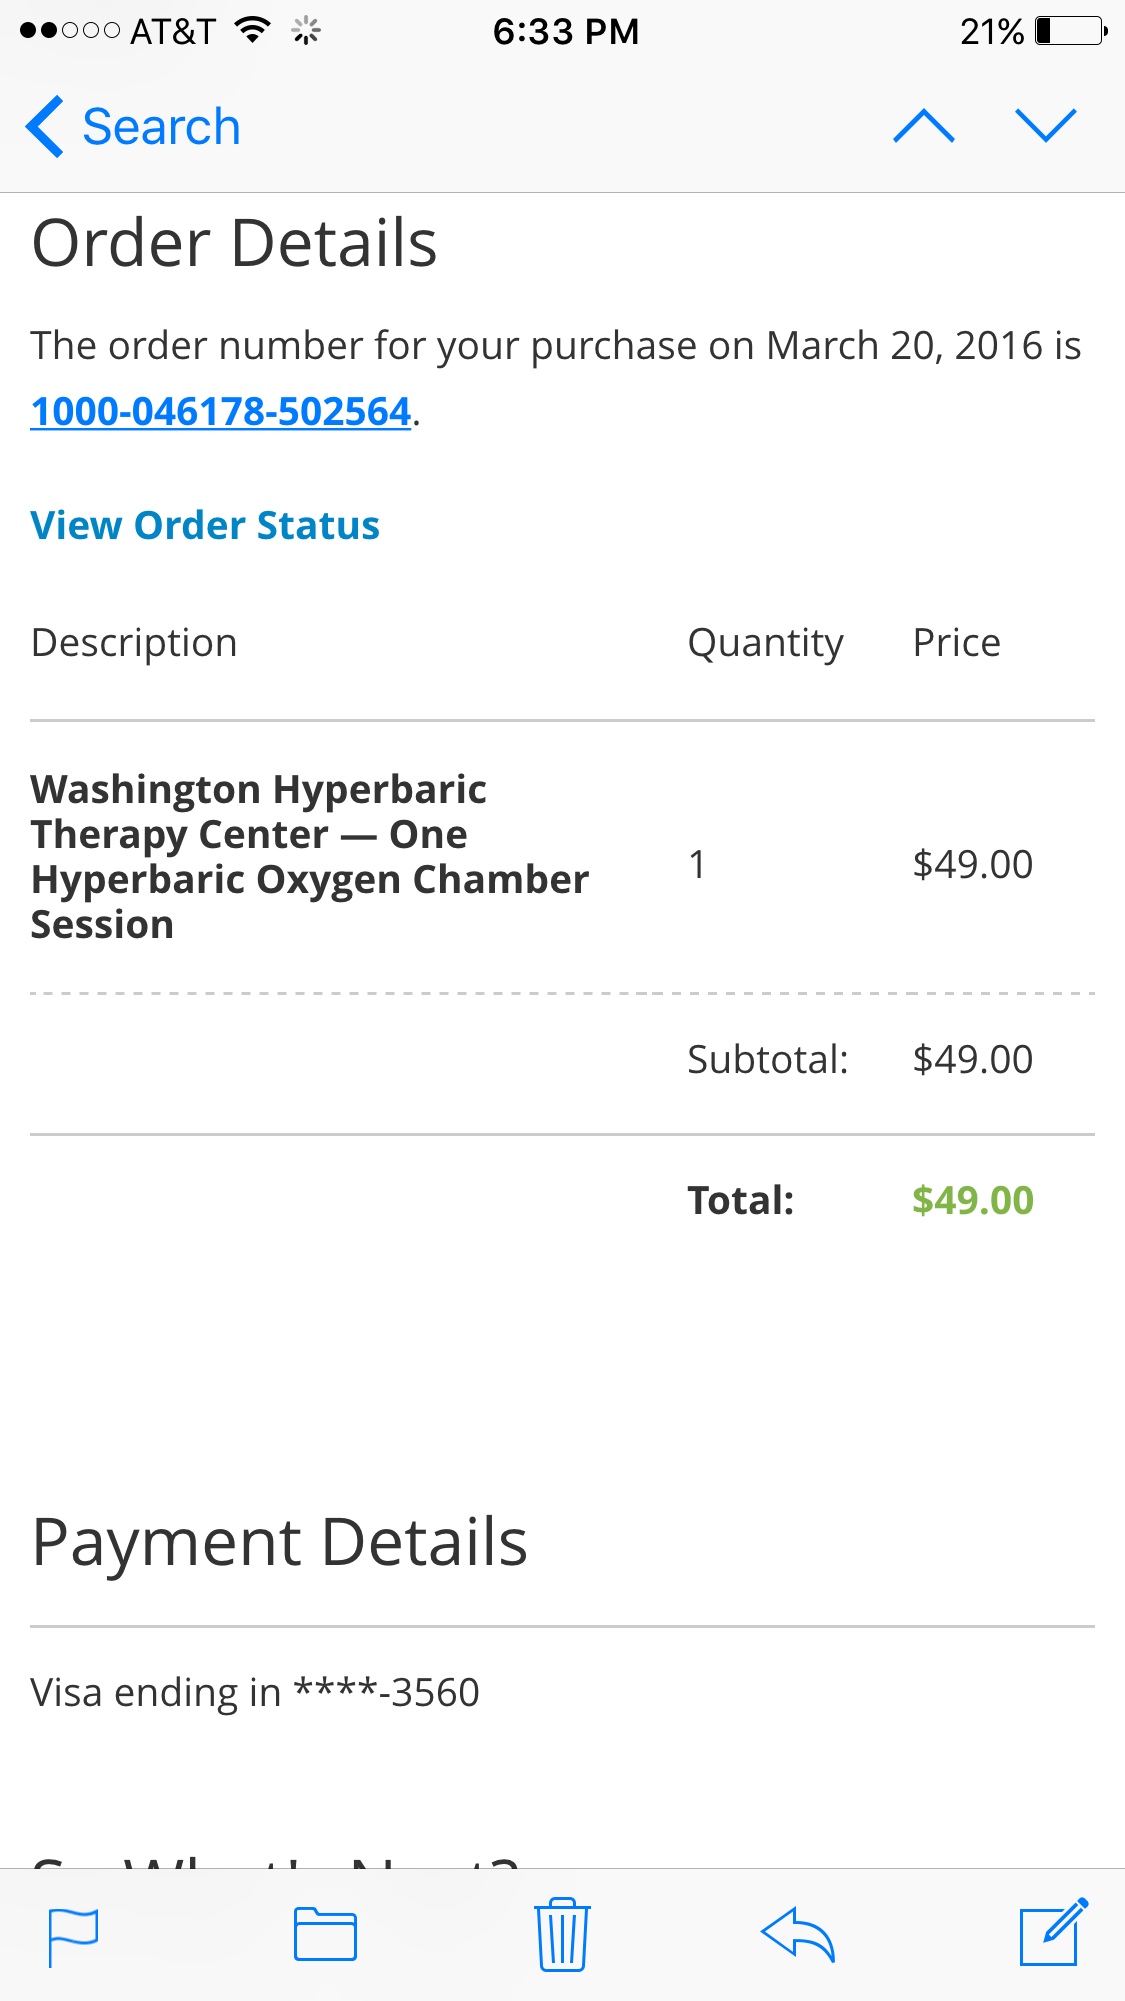Open order number 1000-046178-502564 link
The height and width of the screenshot is (2001, 1125).
pyautogui.click(x=221, y=411)
